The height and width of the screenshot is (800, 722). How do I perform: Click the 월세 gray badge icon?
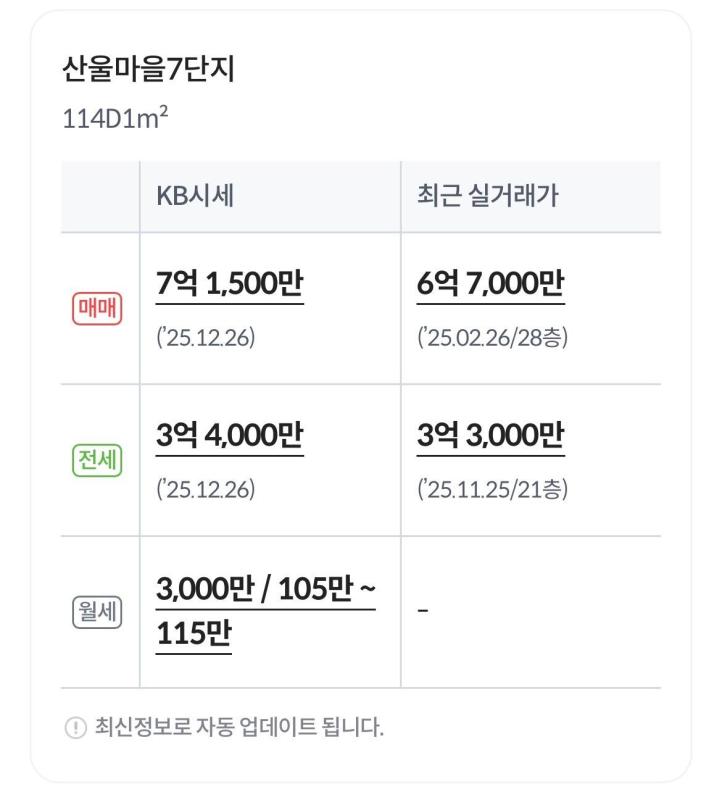click(97, 612)
